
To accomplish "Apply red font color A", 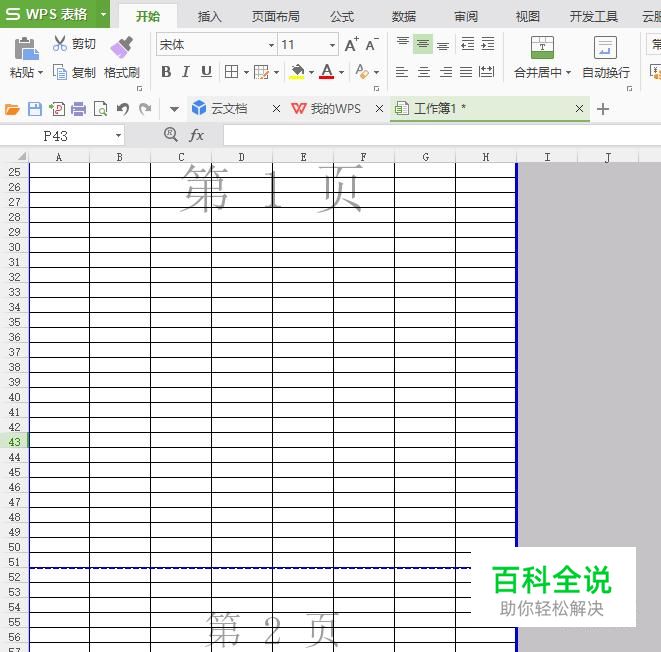I will pyautogui.click(x=327, y=72).
